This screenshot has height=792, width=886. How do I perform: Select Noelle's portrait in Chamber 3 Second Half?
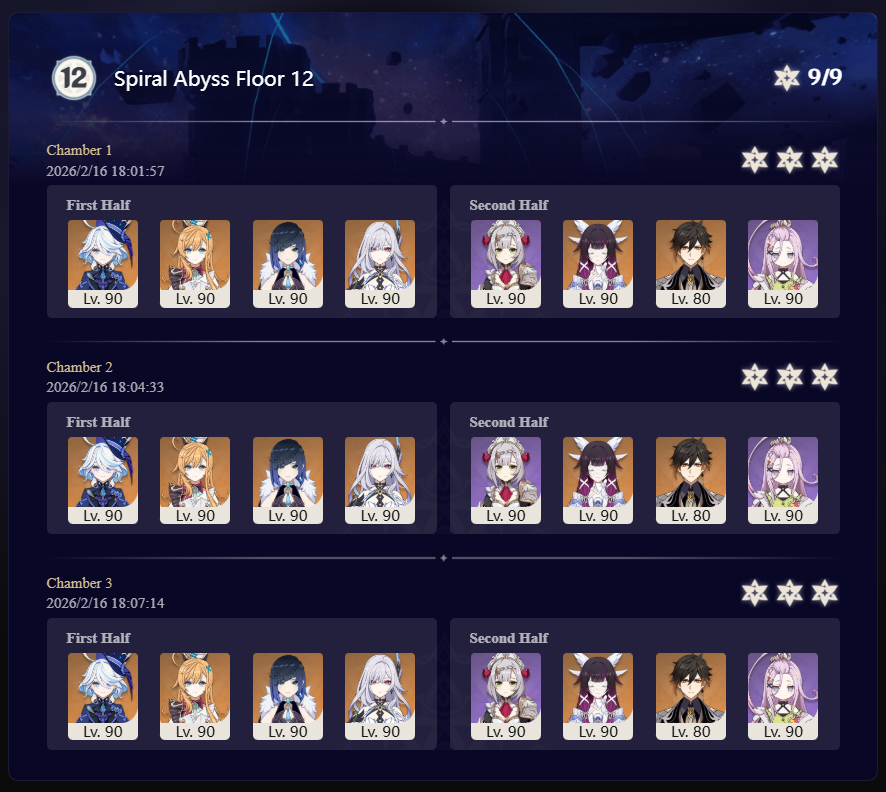click(506, 697)
